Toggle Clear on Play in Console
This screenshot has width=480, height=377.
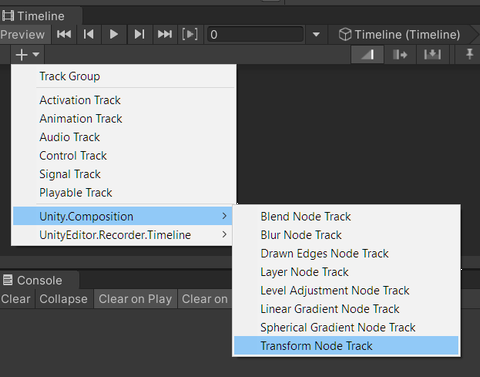(135, 299)
